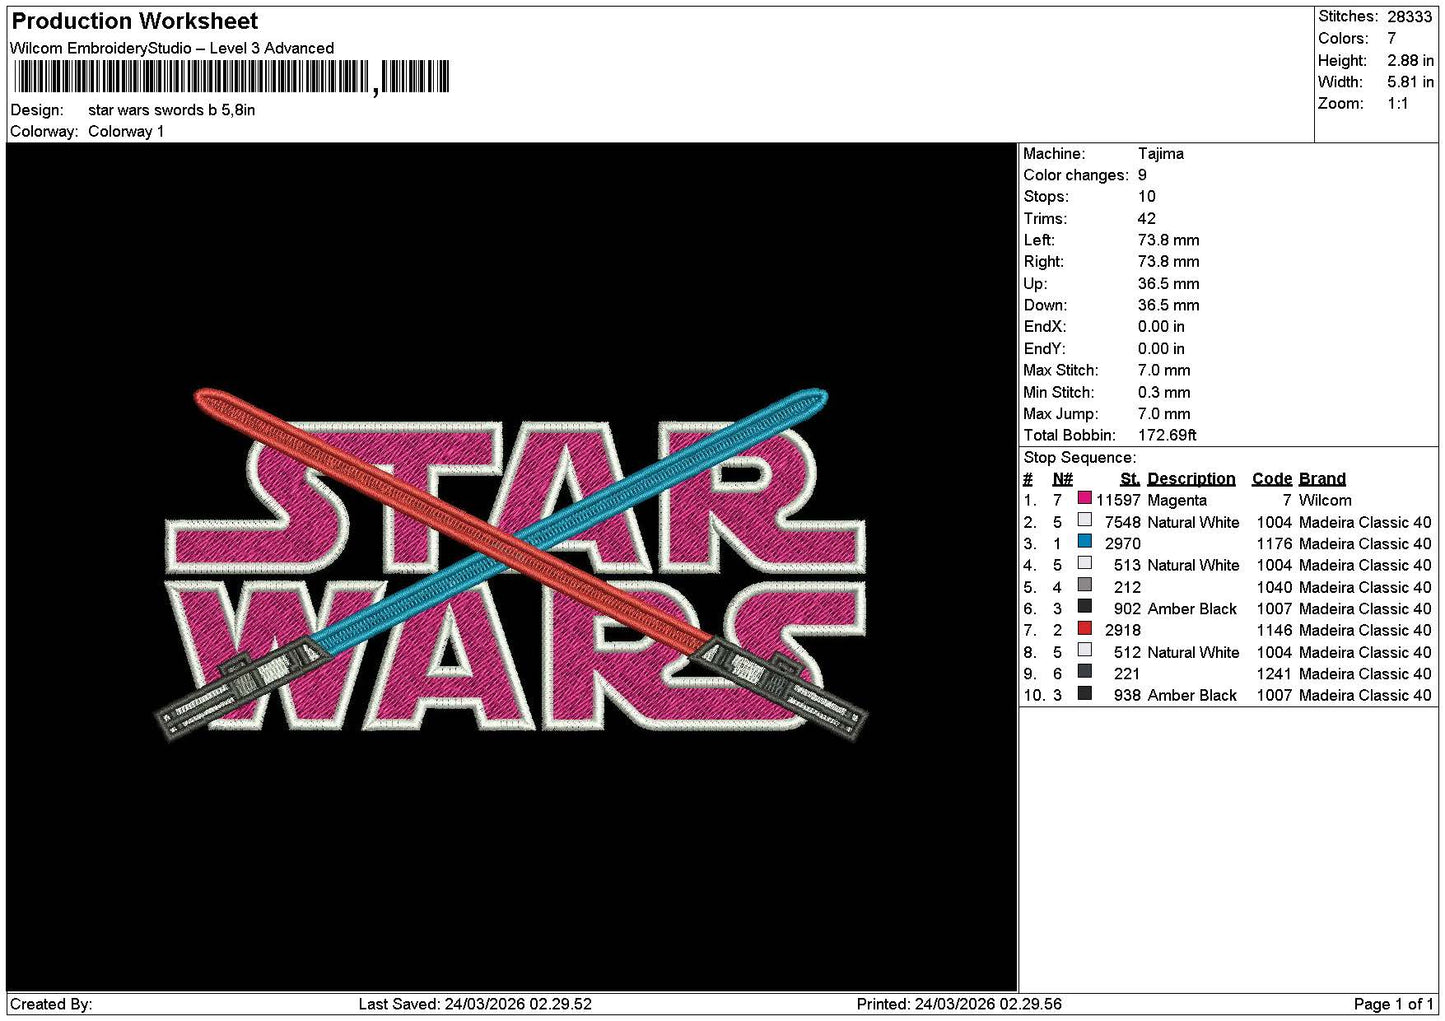Click the Color changes value 9
The width and height of the screenshot is (1445, 1021).
point(1142,175)
